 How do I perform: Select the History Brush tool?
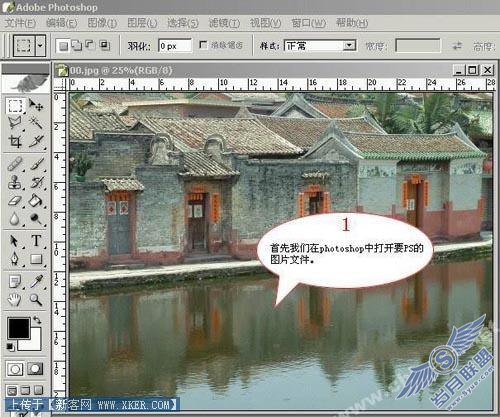[36, 182]
